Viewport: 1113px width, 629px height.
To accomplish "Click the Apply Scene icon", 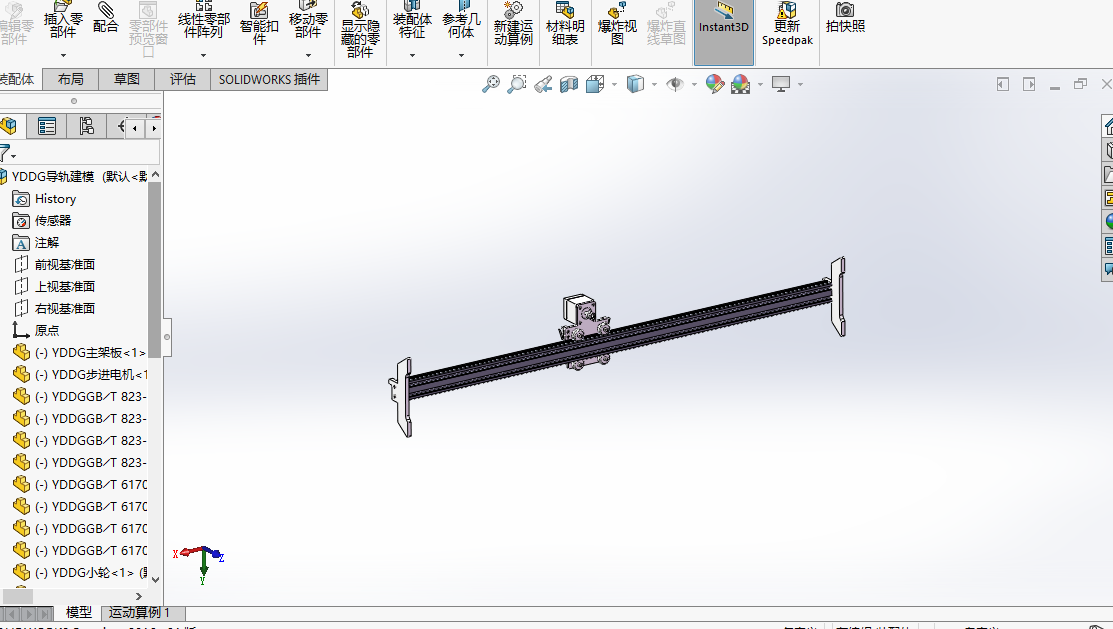I will (740, 84).
